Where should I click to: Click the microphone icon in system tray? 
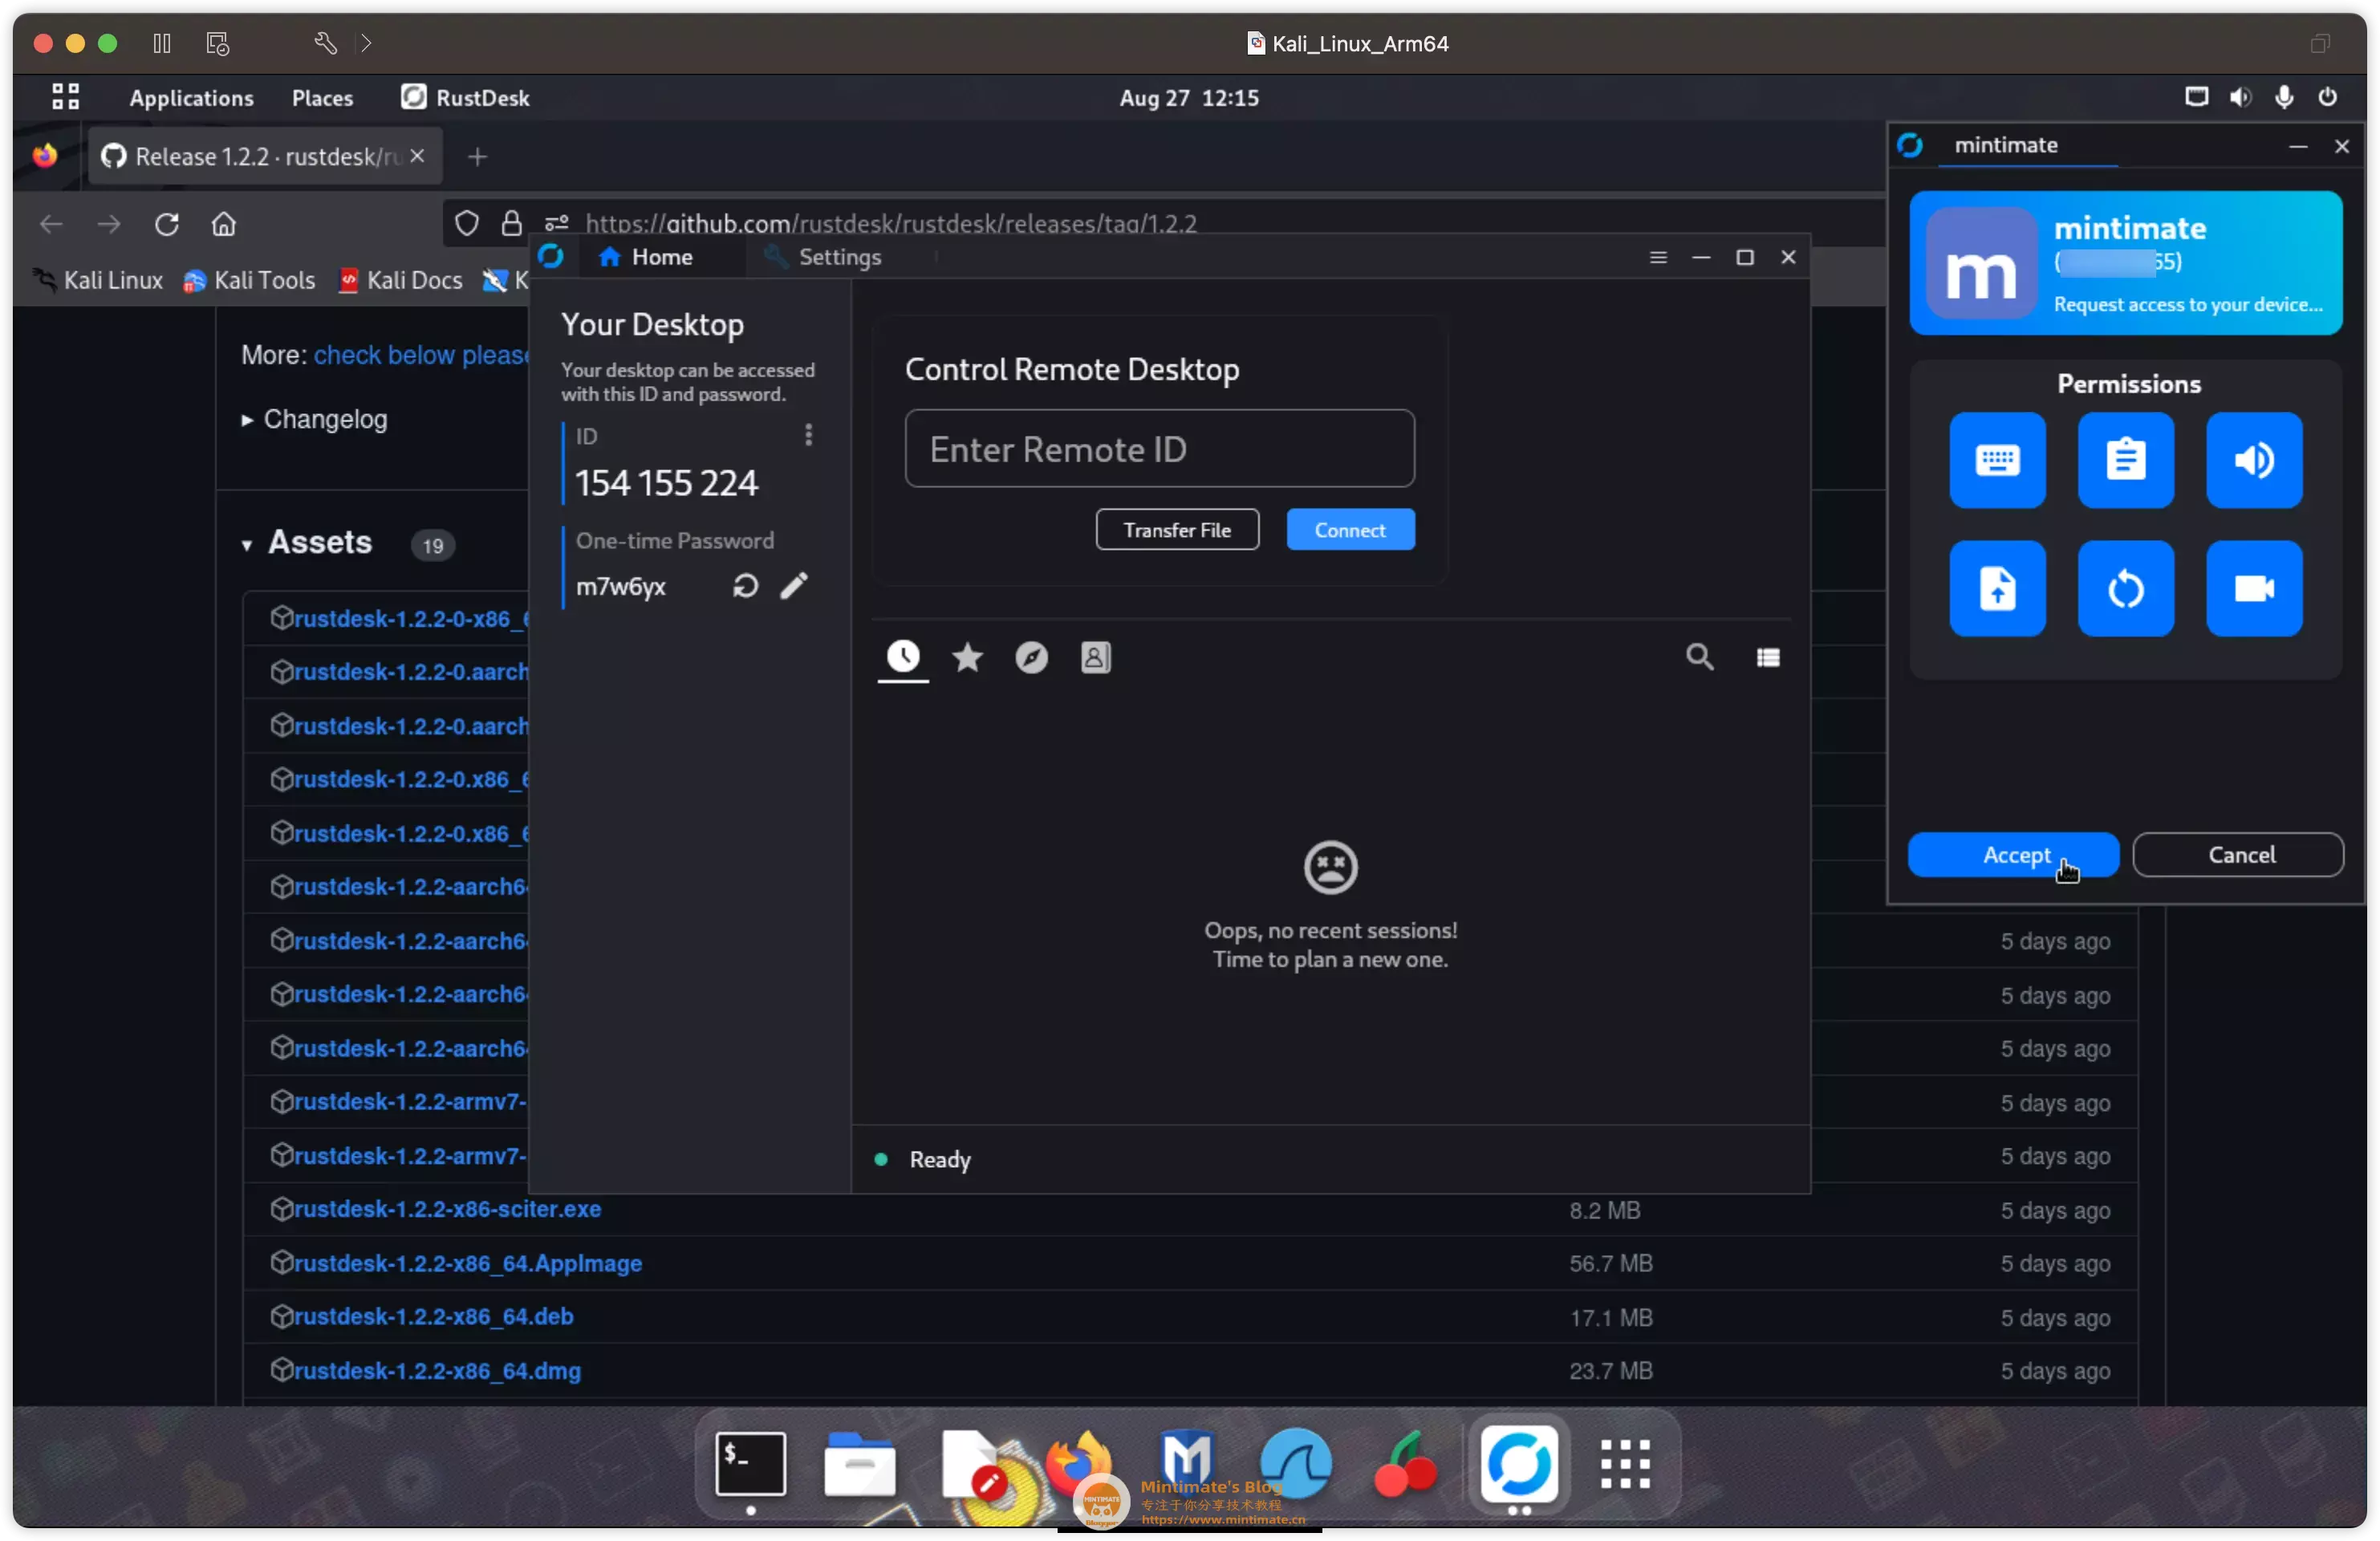pos(2283,97)
